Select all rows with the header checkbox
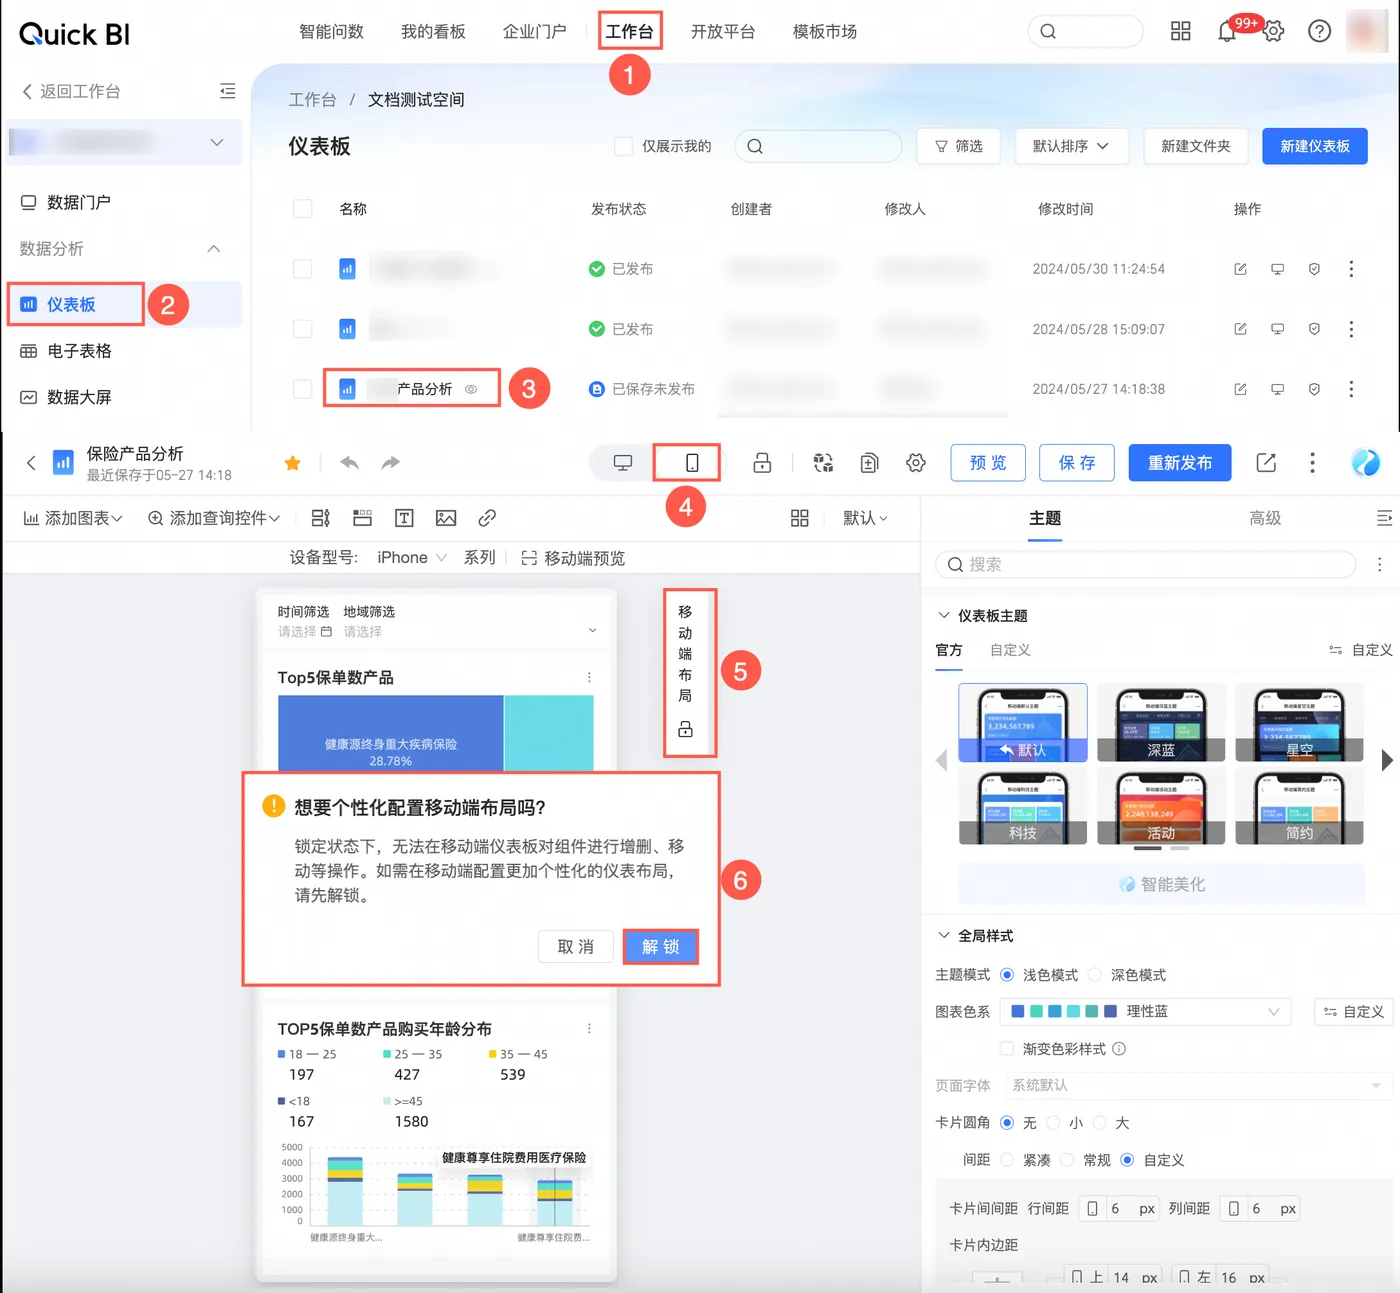This screenshot has width=1400, height=1293. coord(302,209)
